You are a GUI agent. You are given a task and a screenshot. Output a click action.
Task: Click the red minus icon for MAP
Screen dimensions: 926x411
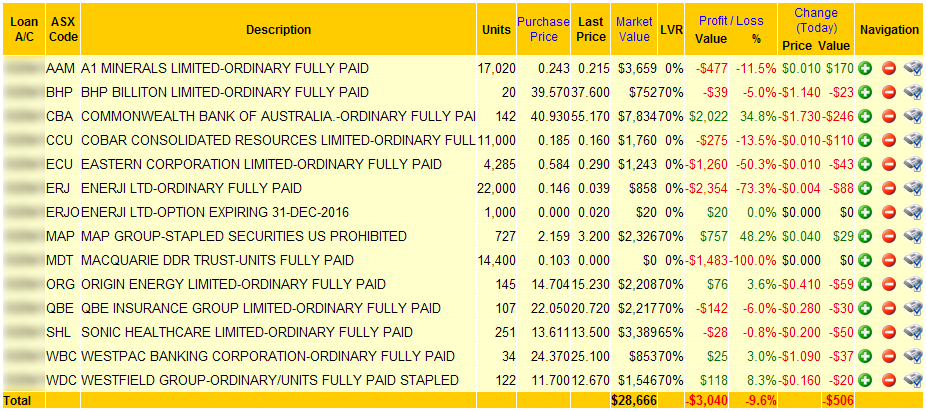[x=889, y=236]
